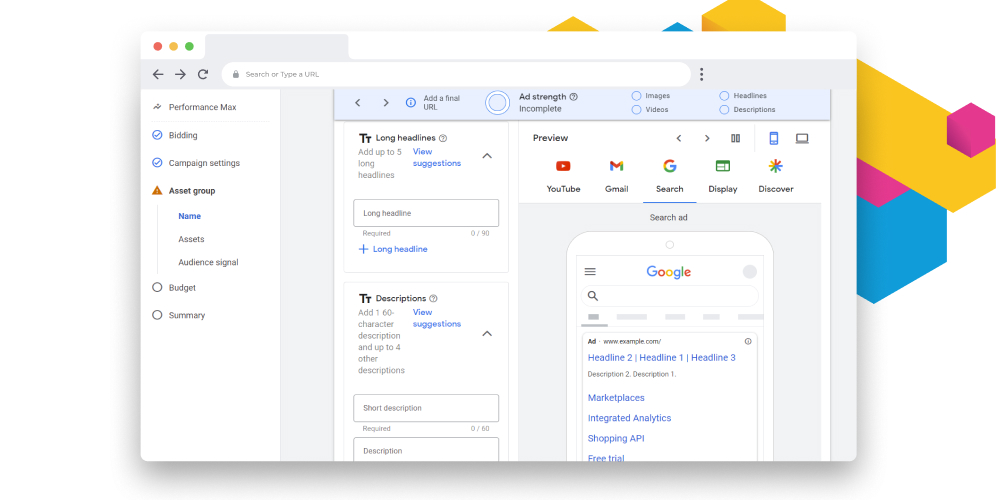Click into the second Description field
Viewport: 1000px width, 500px height.
[x=426, y=450]
